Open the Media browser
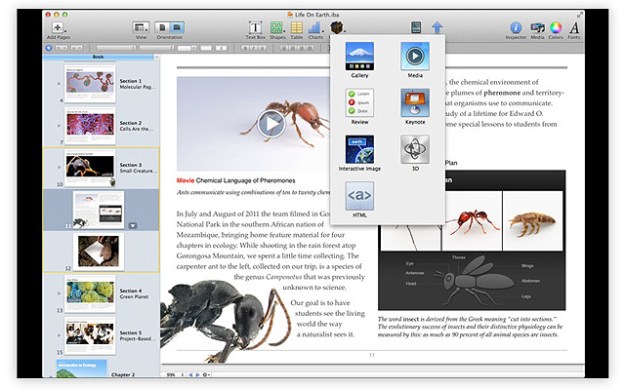 (x=537, y=30)
